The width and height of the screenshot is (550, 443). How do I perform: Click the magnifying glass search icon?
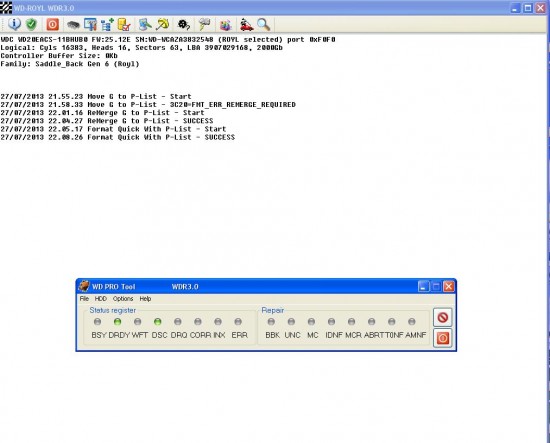pyautogui.click(x=263, y=25)
